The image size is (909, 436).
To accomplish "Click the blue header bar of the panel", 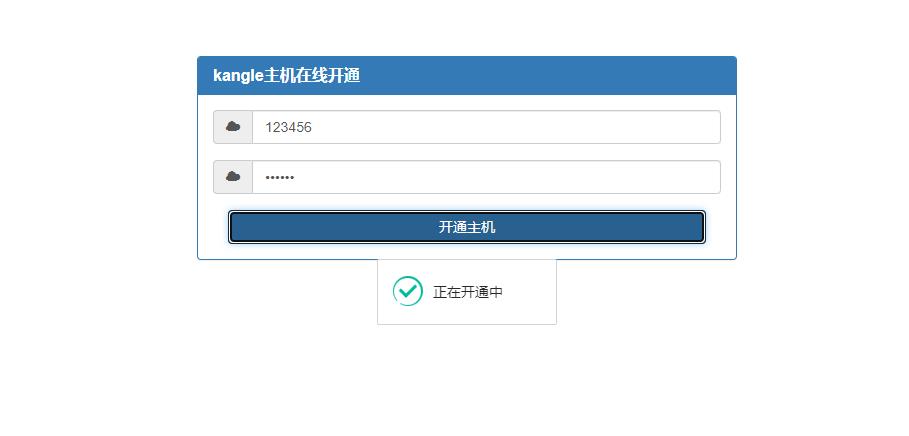I will [467, 75].
